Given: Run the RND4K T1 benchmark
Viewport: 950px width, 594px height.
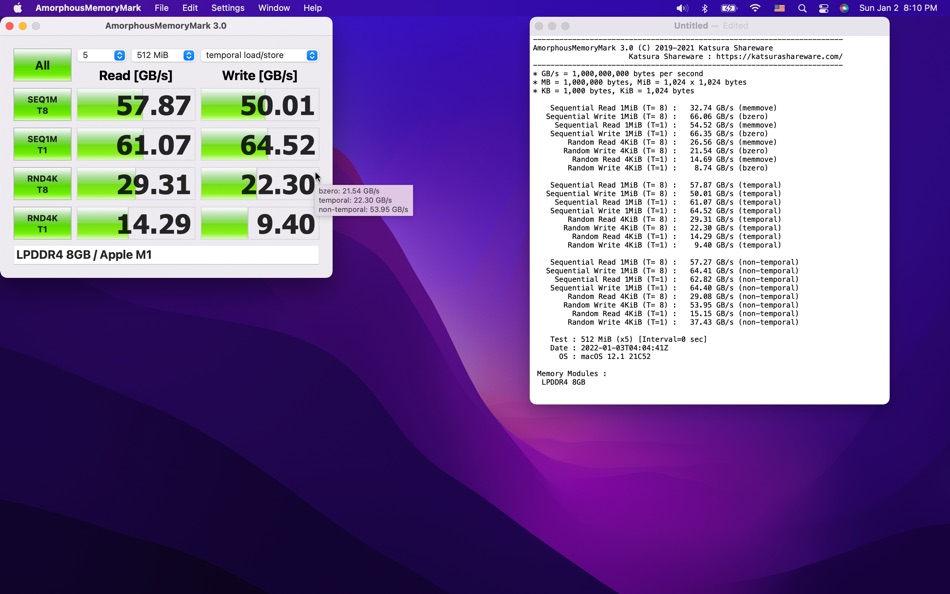Looking at the screenshot, I should [42, 223].
